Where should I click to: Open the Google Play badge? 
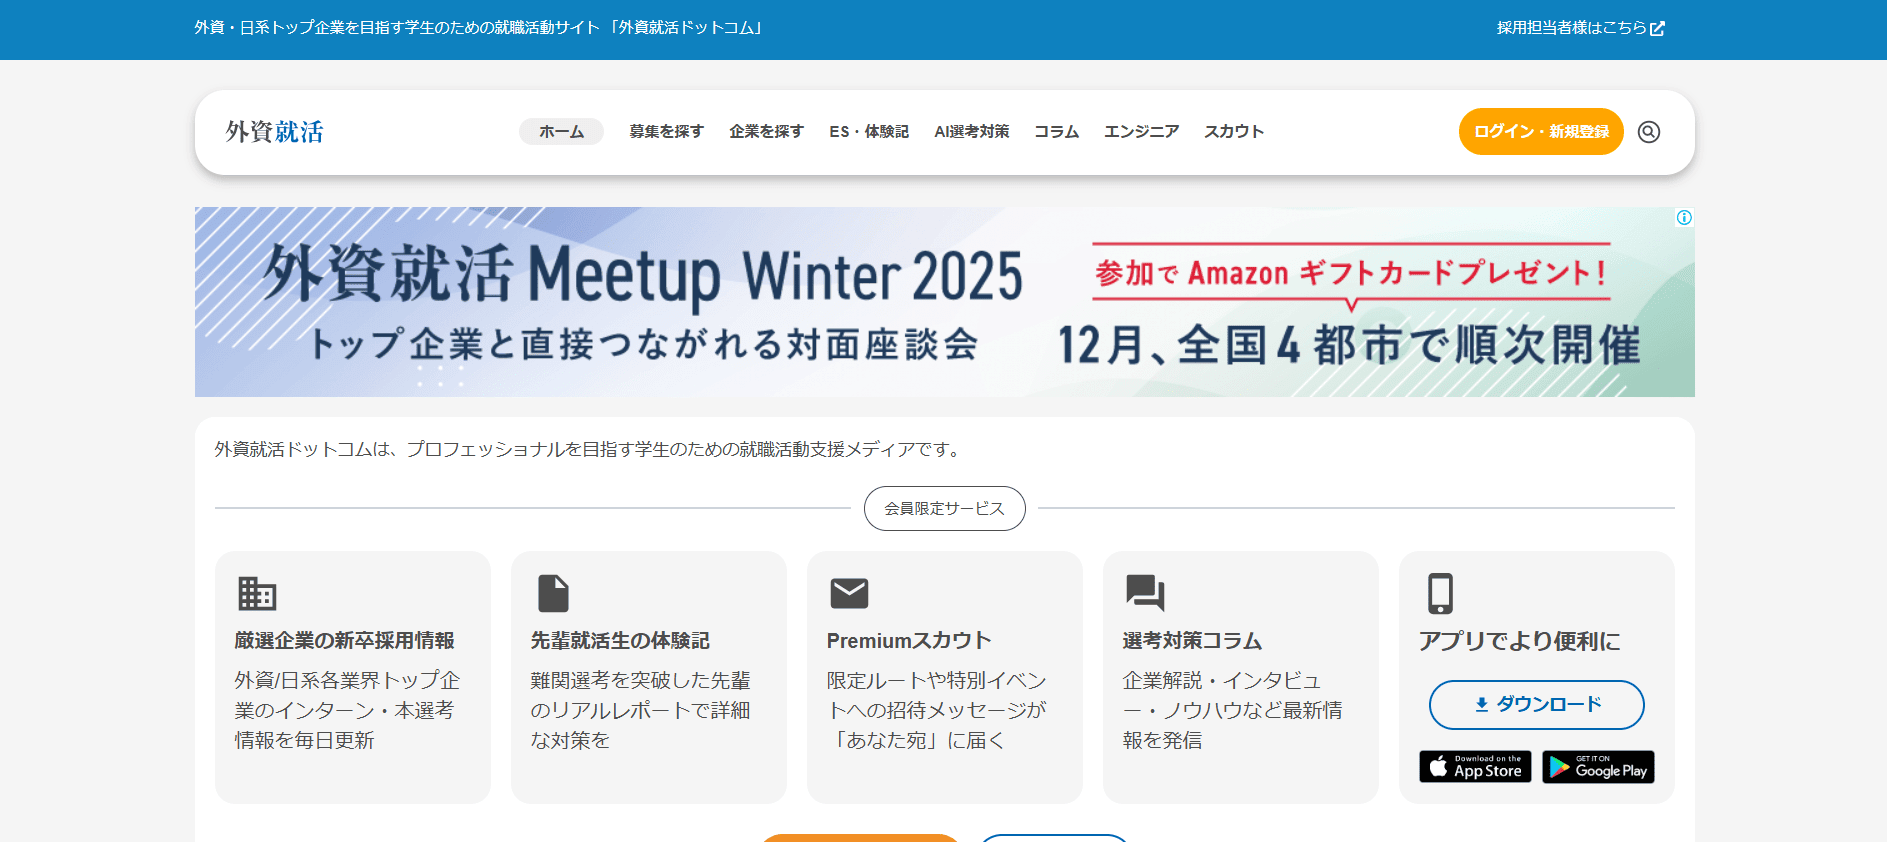pyautogui.click(x=1598, y=767)
